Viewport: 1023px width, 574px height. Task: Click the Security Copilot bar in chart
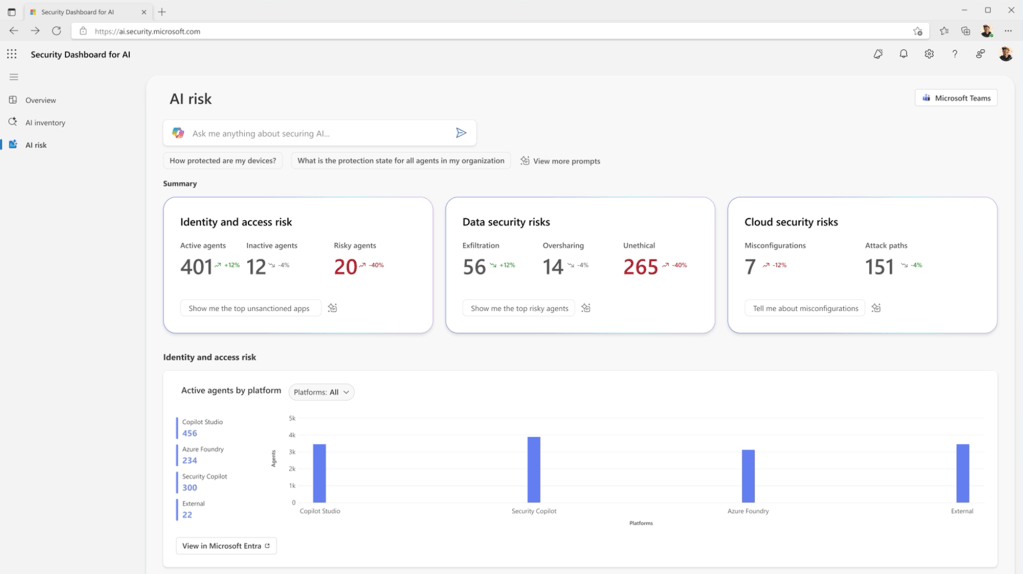534,470
